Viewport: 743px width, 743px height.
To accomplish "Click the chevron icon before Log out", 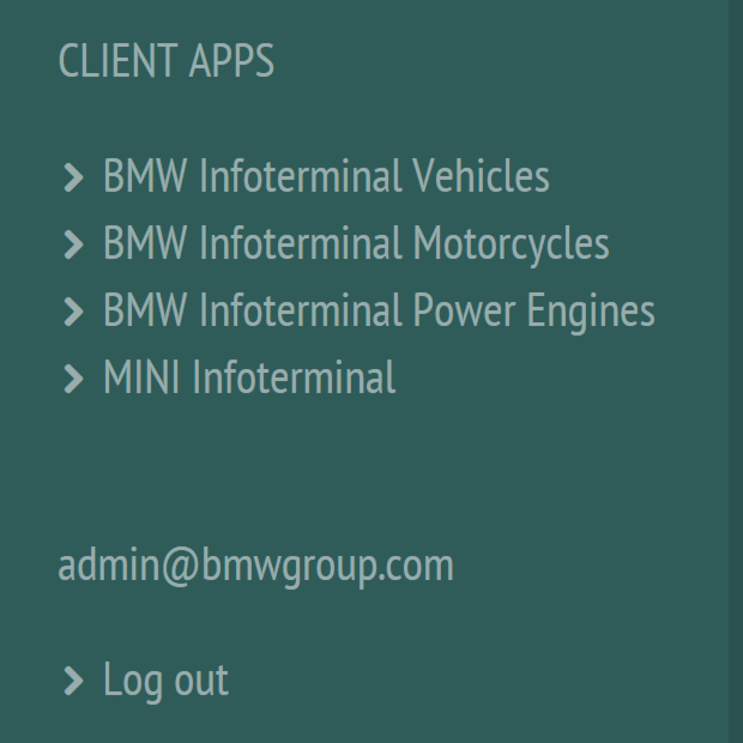I will (x=73, y=682).
